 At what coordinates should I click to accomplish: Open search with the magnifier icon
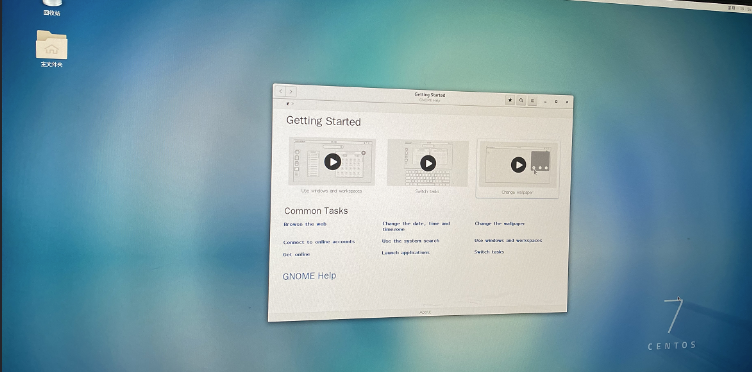click(521, 101)
